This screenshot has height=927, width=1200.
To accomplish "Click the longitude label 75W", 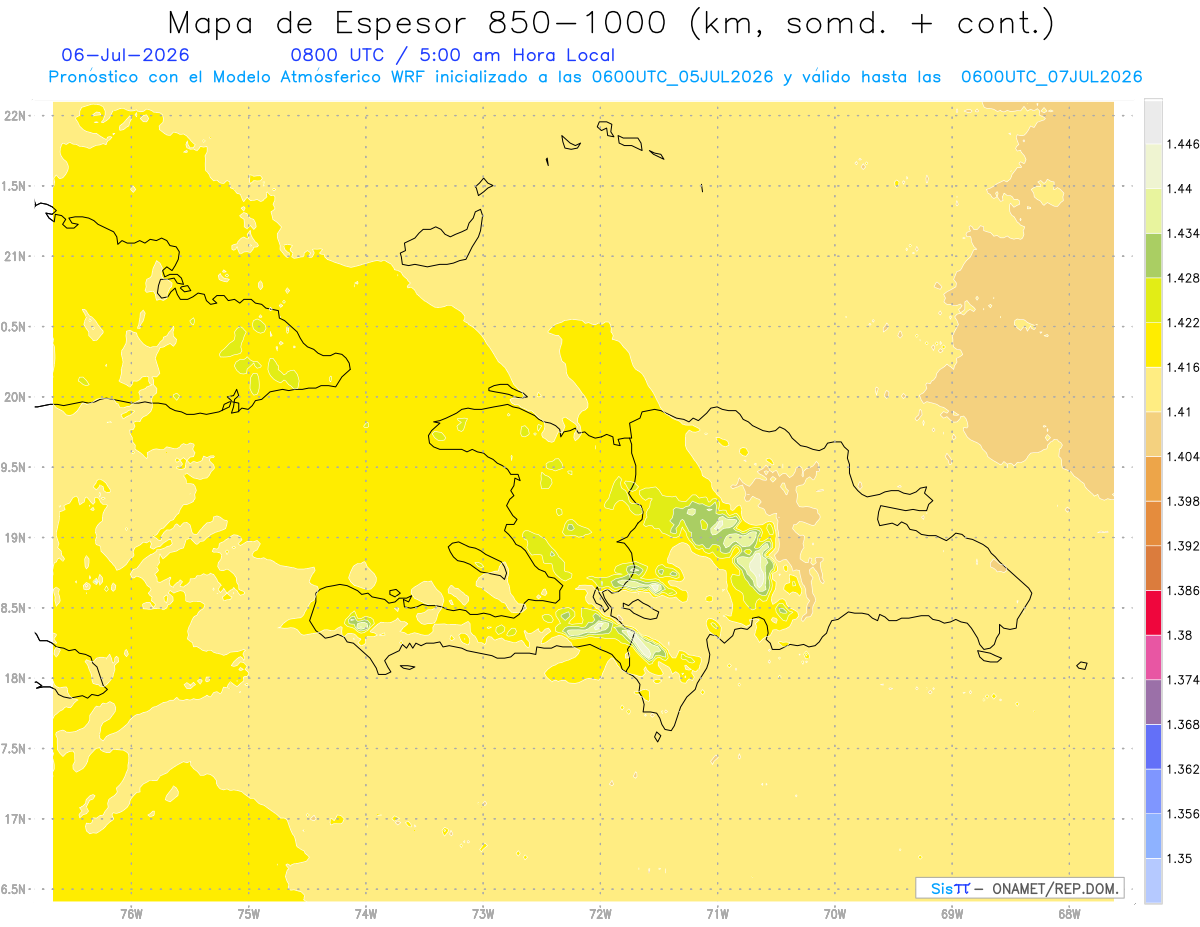I will pos(249,914).
